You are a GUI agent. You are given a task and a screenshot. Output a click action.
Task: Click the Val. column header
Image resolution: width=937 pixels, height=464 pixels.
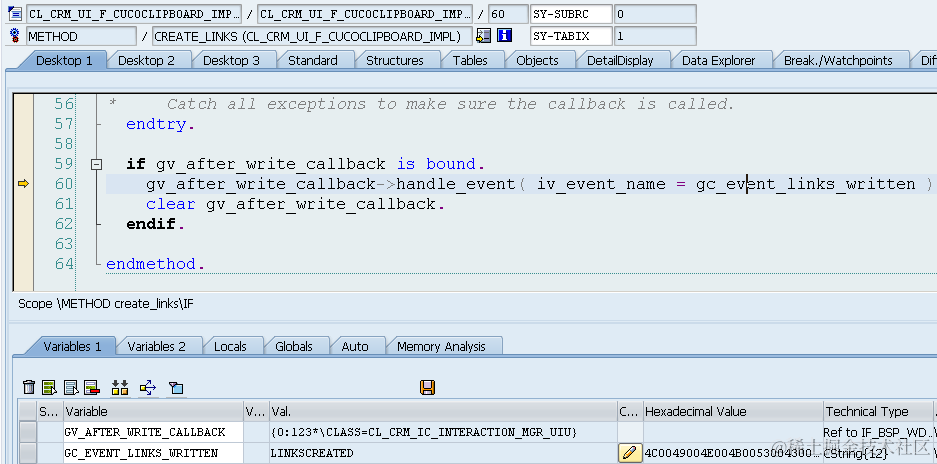(443, 411)
